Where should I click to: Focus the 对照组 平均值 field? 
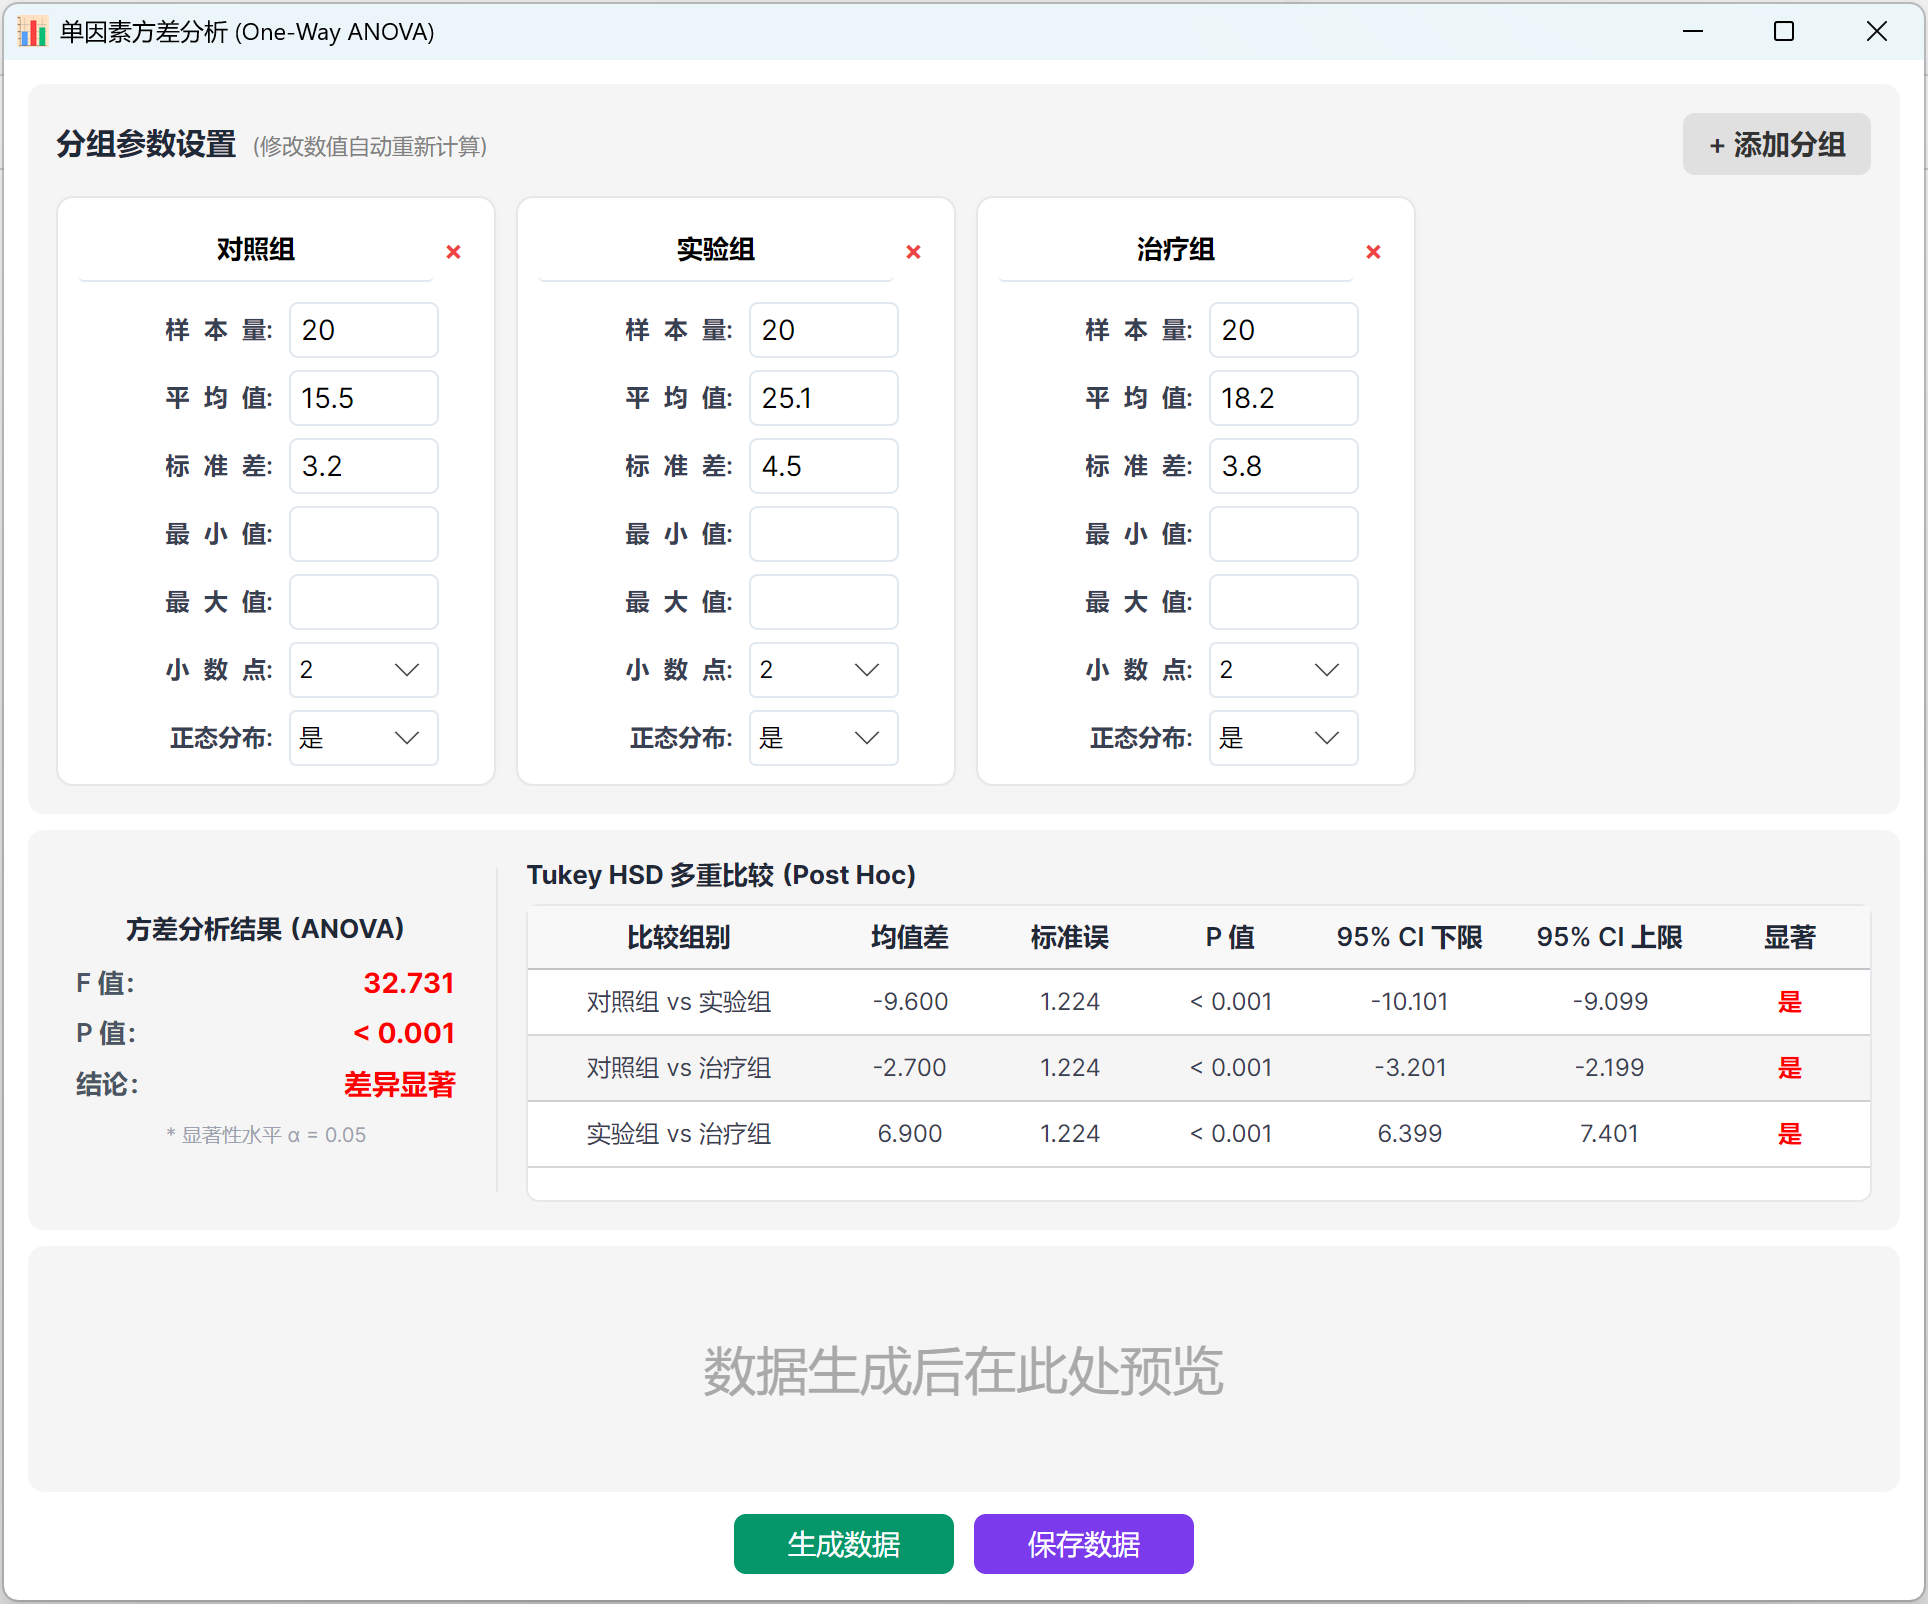(x=364, y=398)
